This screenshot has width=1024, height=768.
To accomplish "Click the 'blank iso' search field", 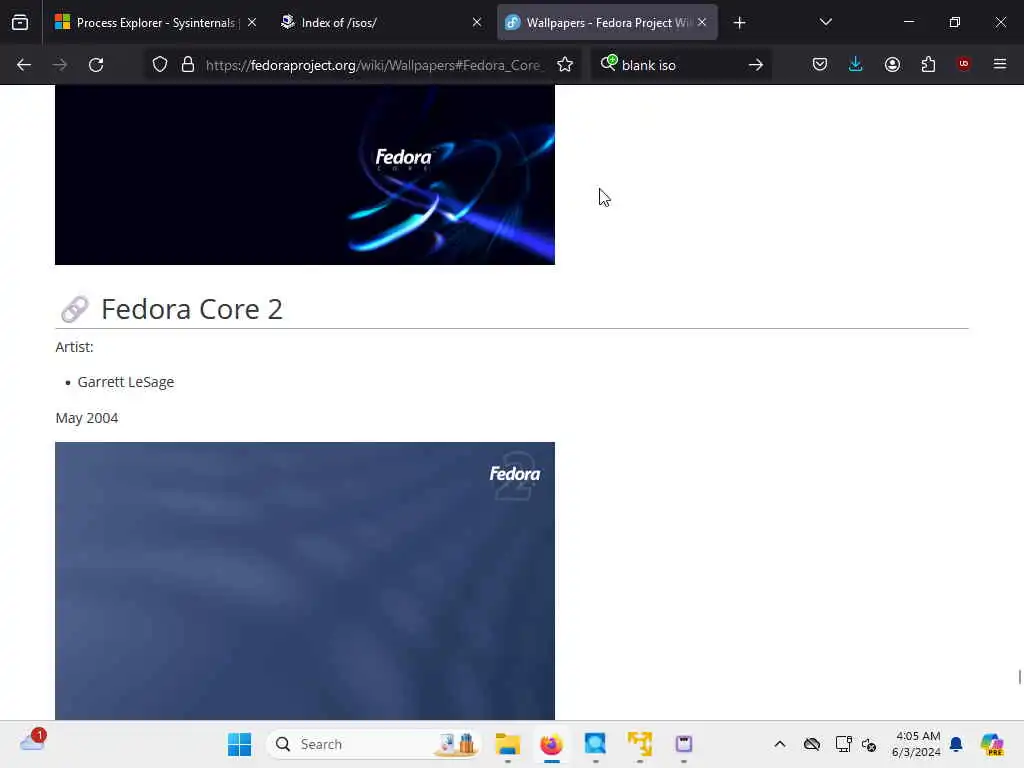I will (679, 65).
